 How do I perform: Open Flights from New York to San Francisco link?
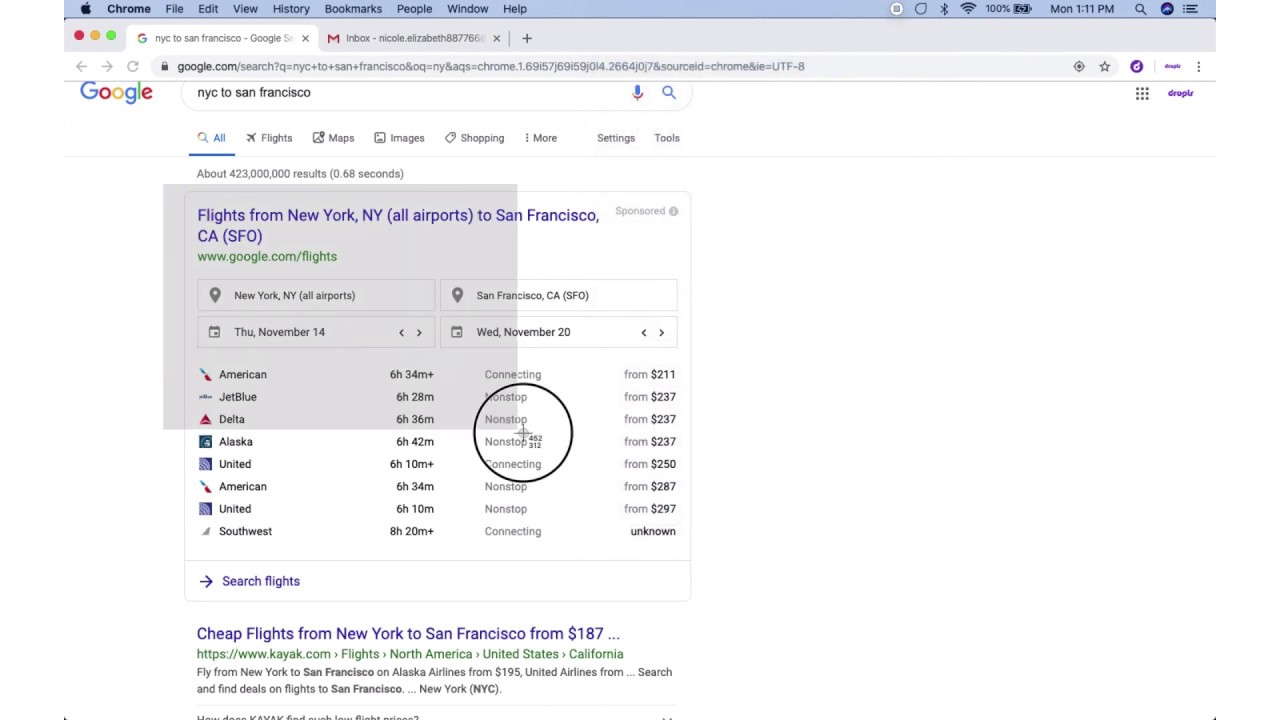[398, 225]
